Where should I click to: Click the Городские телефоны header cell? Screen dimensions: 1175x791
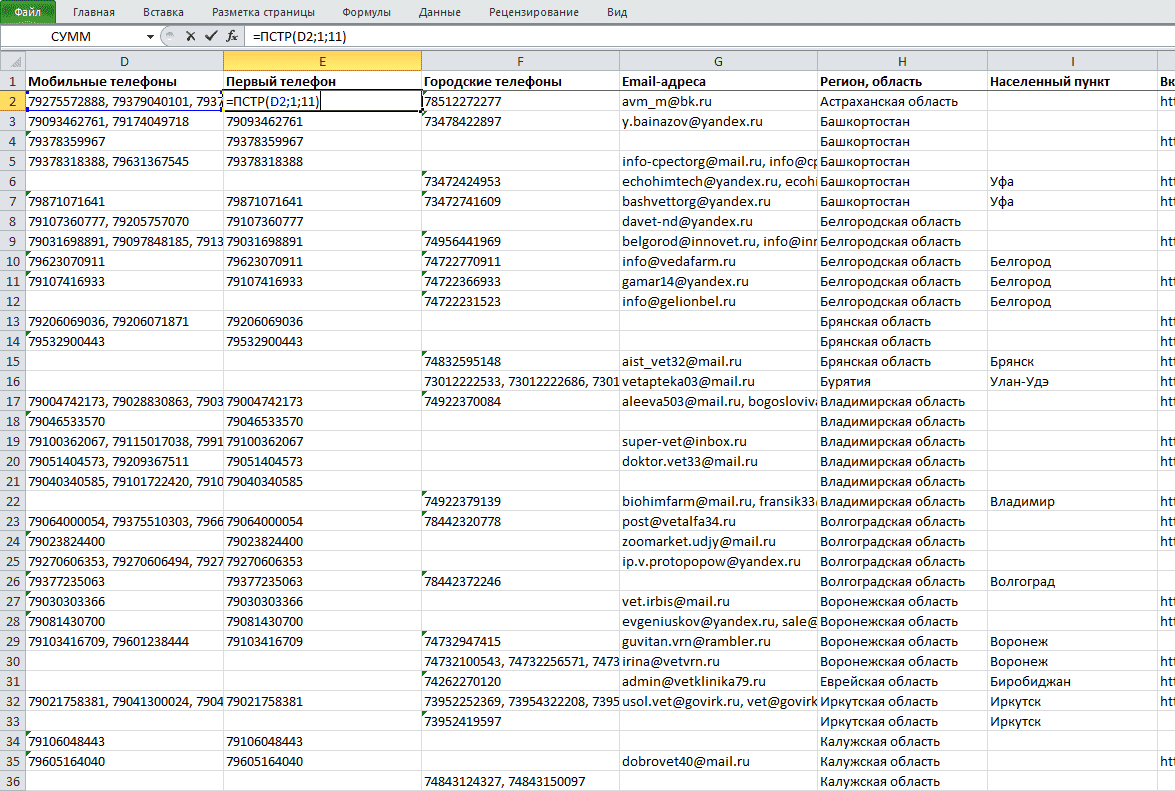click(520, 81)
